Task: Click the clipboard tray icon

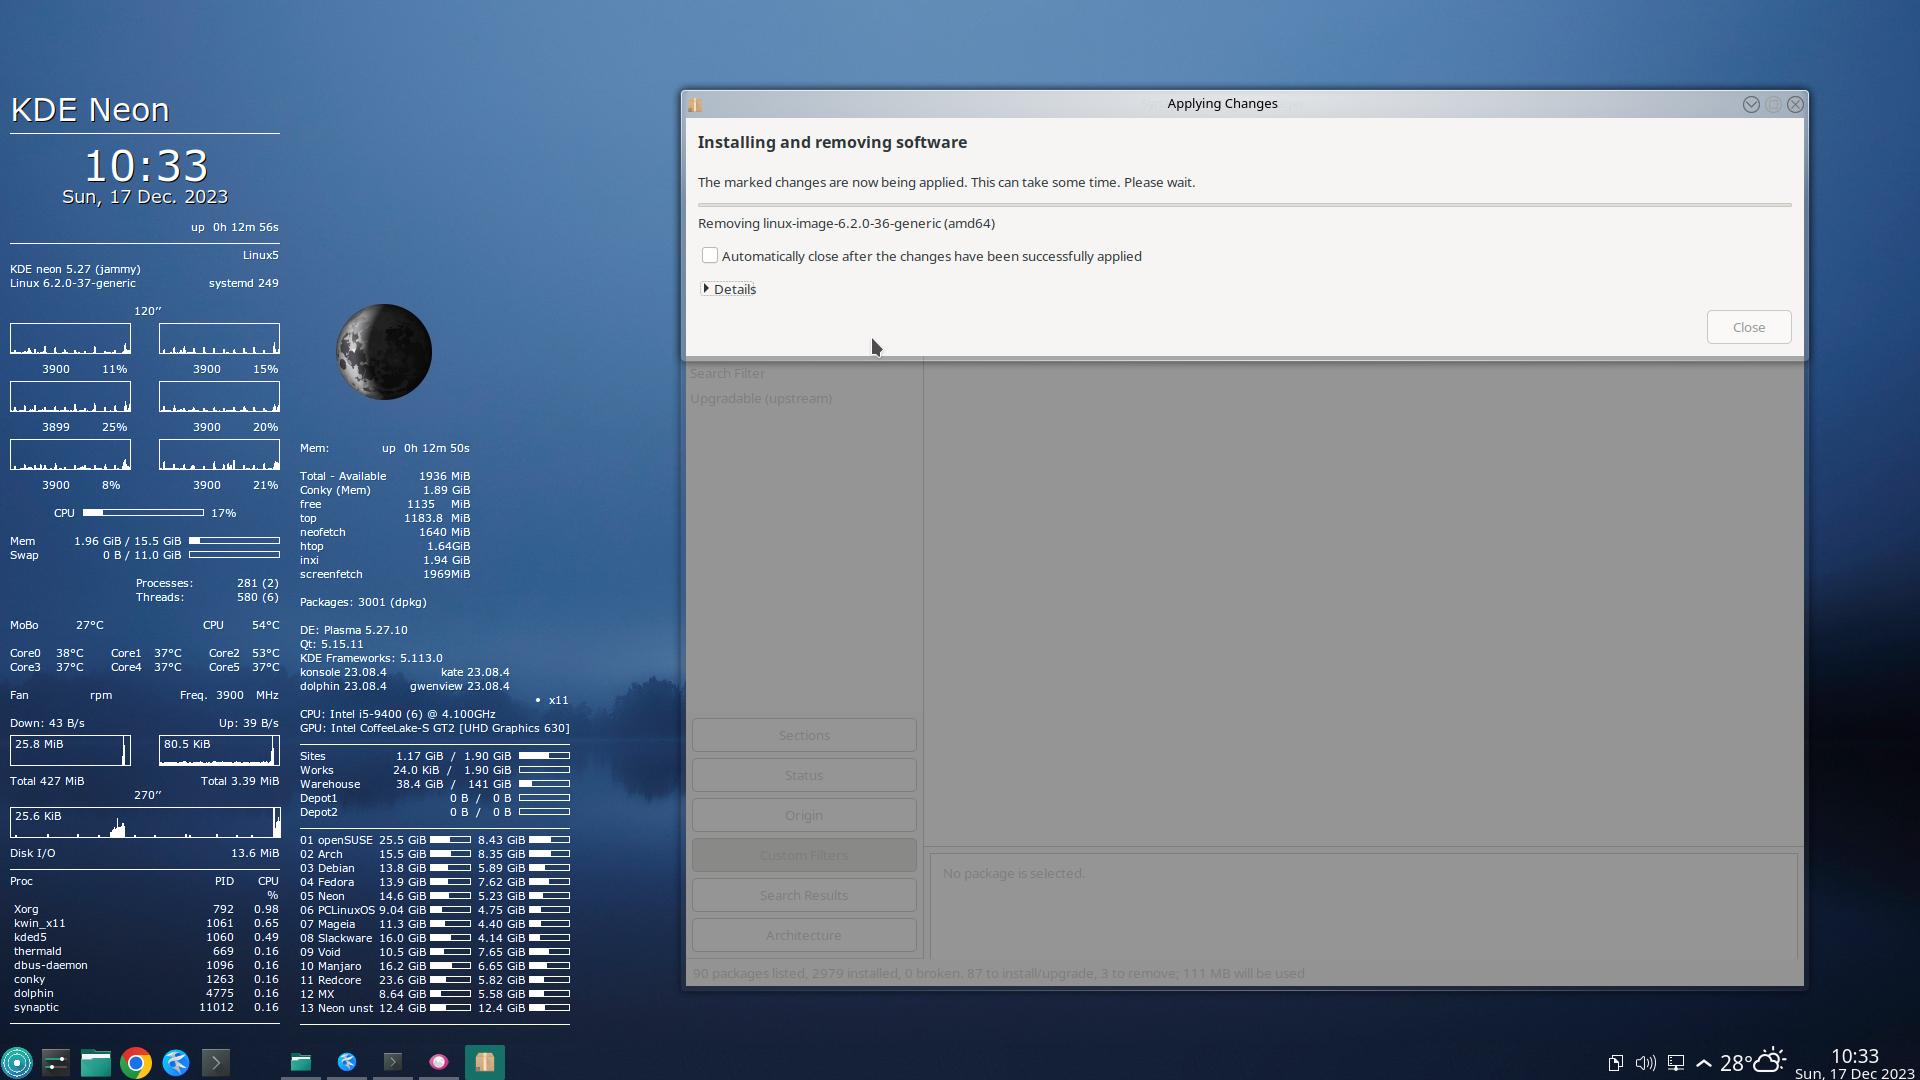Action: [x=1615, y=1063]
